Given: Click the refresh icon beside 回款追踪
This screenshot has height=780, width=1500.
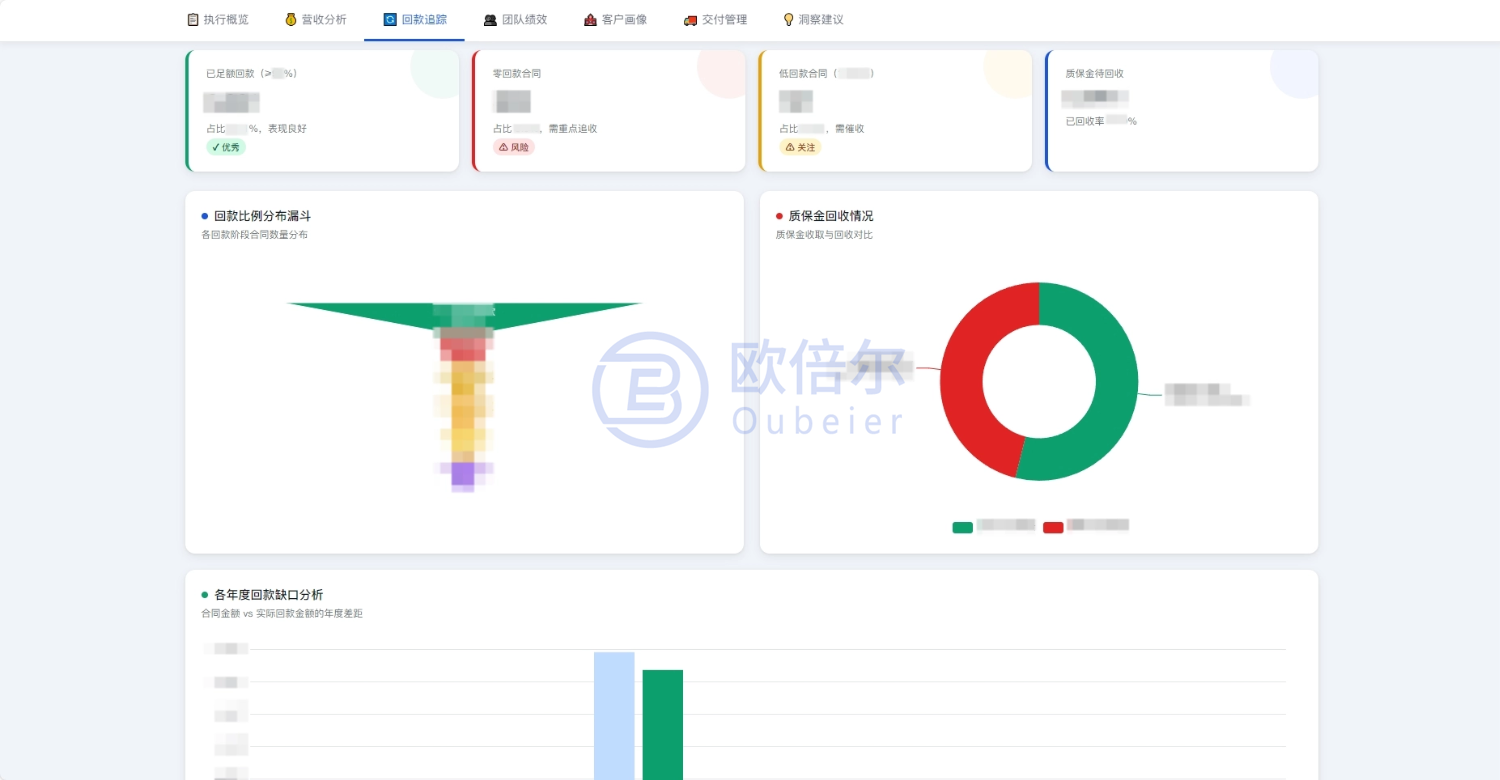Looking at the screenshot, I should (x=390, y=19).
